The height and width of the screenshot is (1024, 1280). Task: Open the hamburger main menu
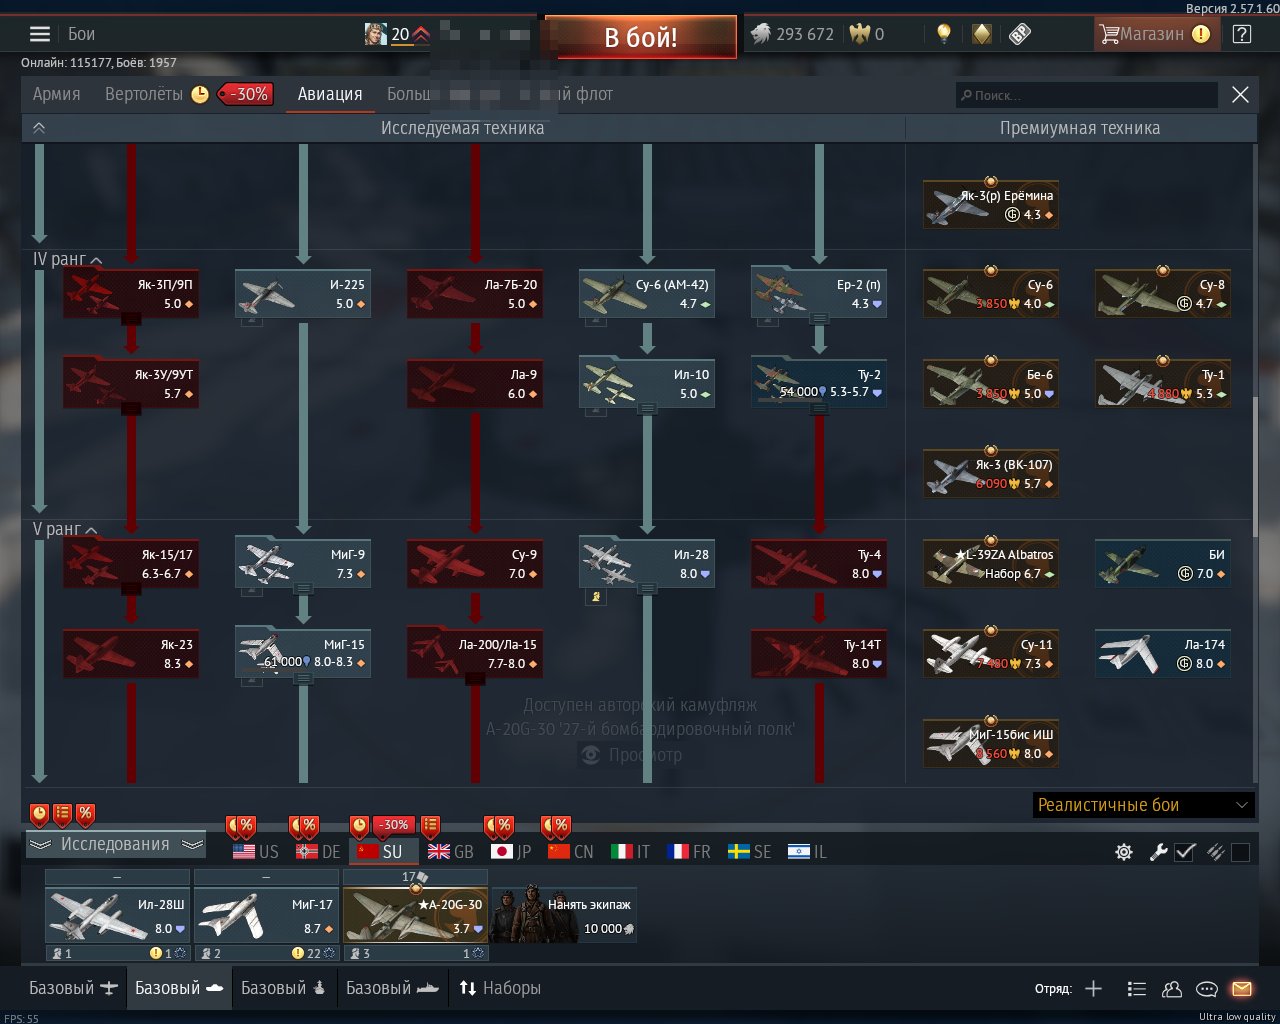tap(40, 34)
